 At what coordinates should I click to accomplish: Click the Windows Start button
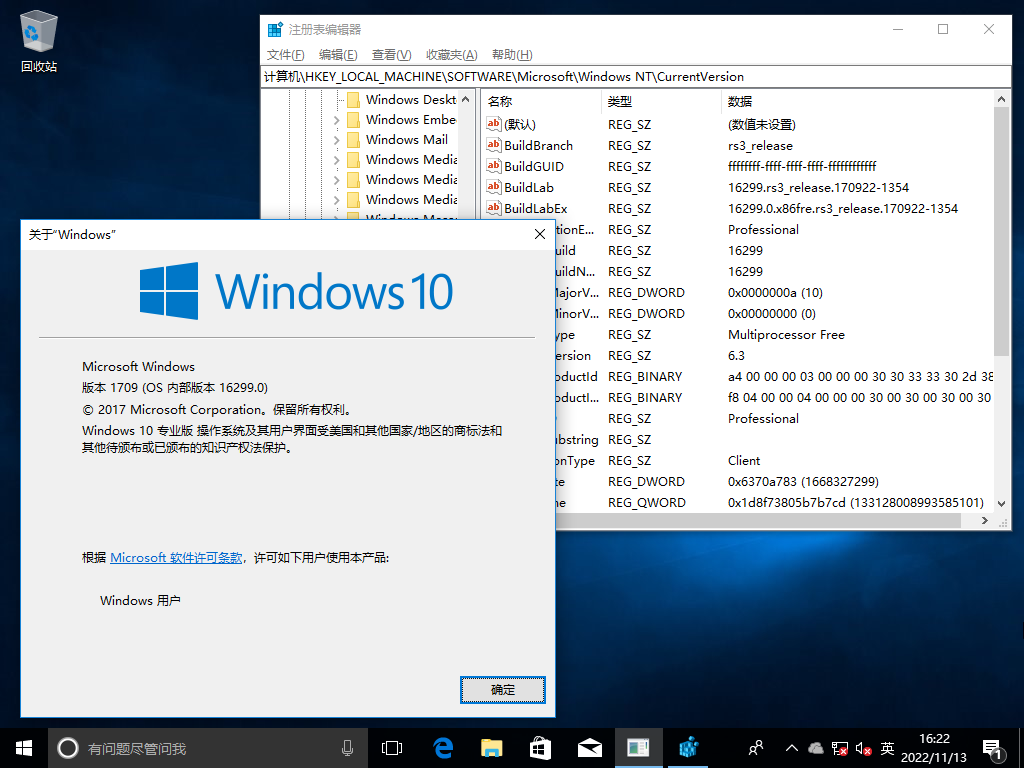[x=24, y=748]
